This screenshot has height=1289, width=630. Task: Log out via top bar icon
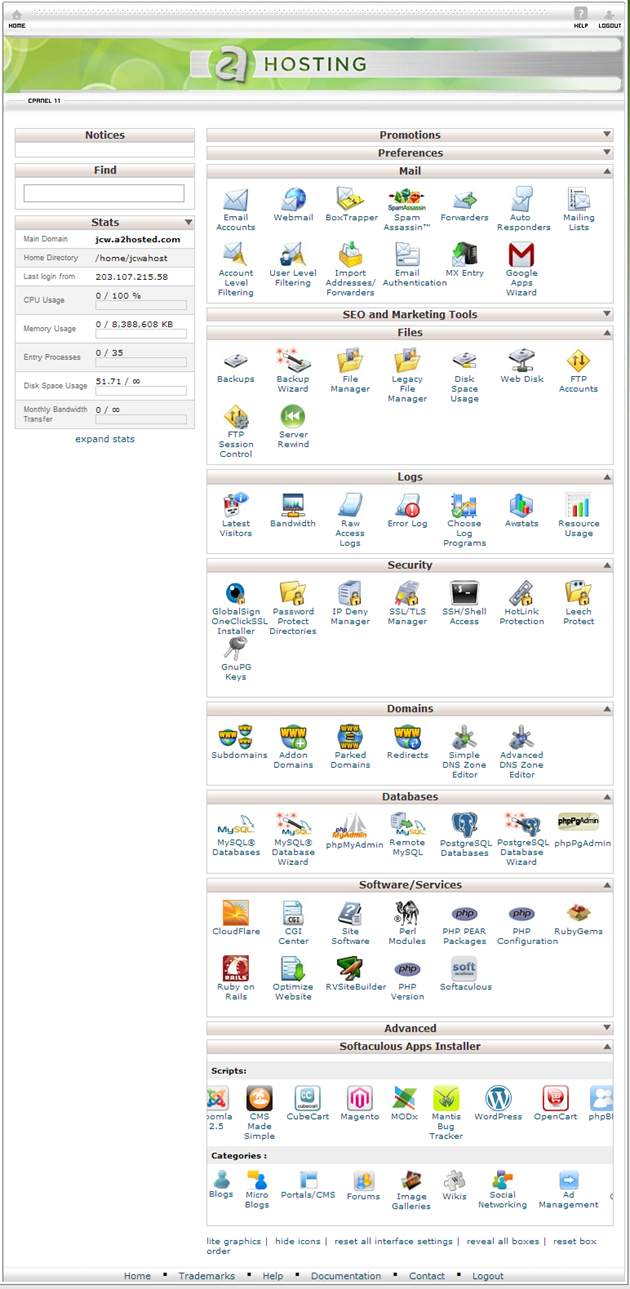(609, 19)
